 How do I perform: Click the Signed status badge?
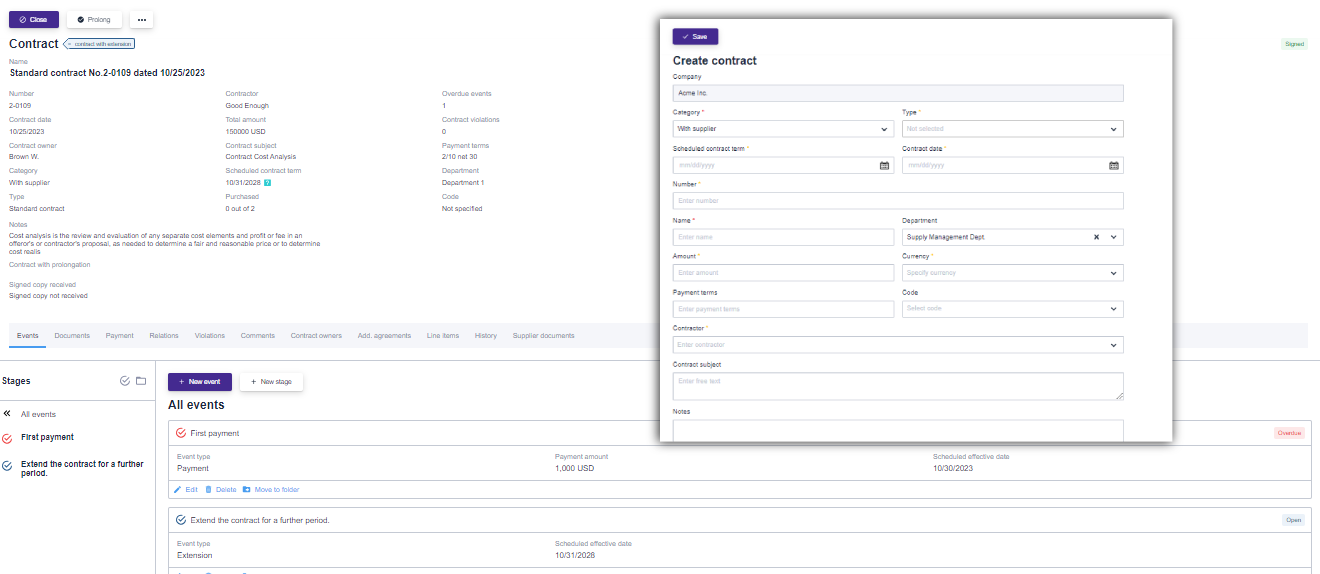(1294, 44)
